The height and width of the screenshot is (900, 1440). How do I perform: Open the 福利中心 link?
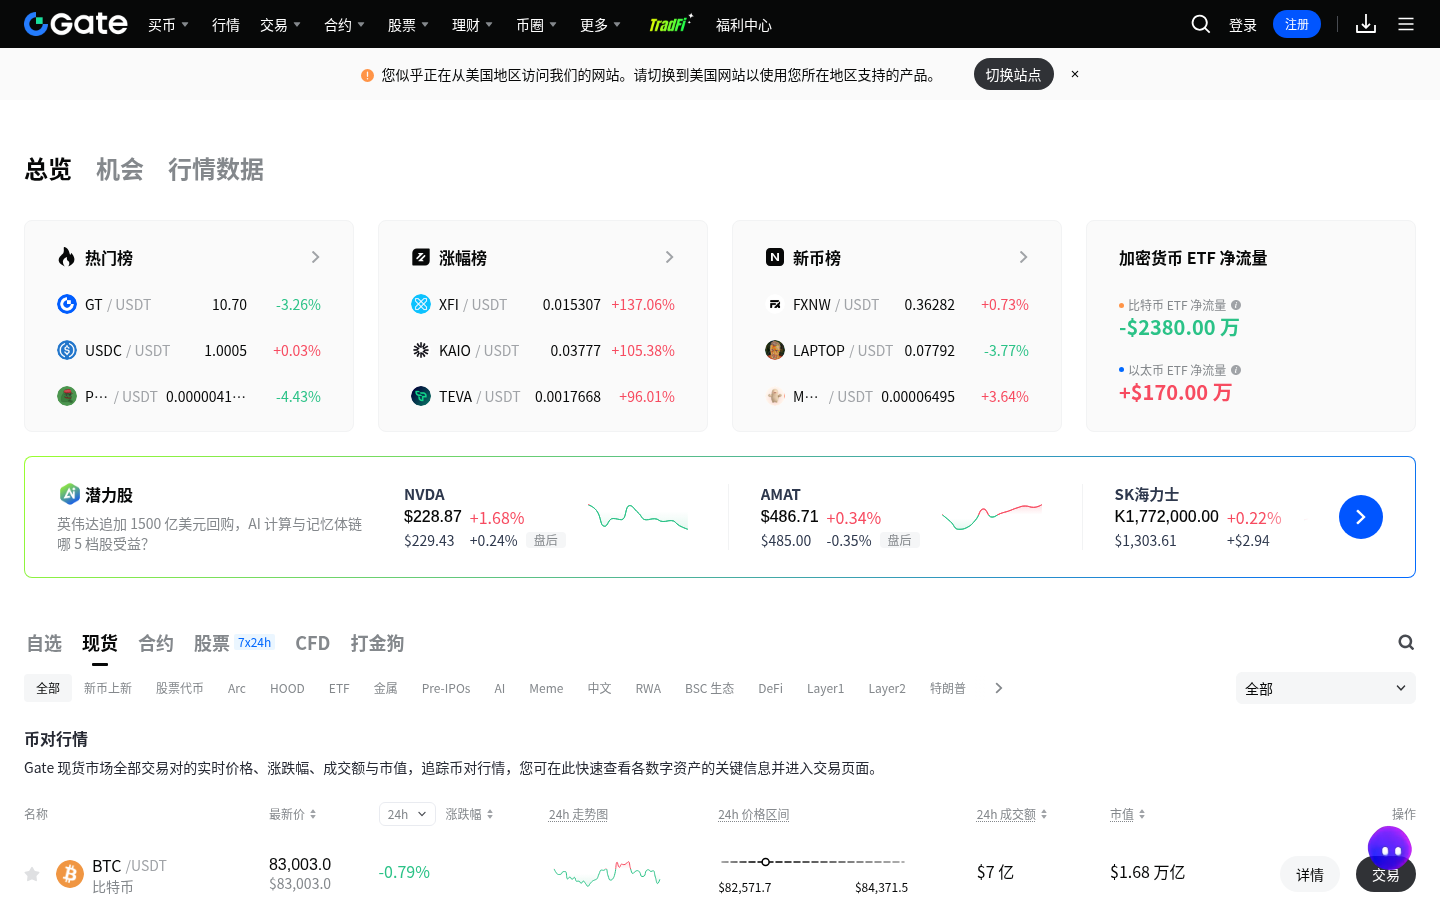pyautogui.click(x=744, y=25)
